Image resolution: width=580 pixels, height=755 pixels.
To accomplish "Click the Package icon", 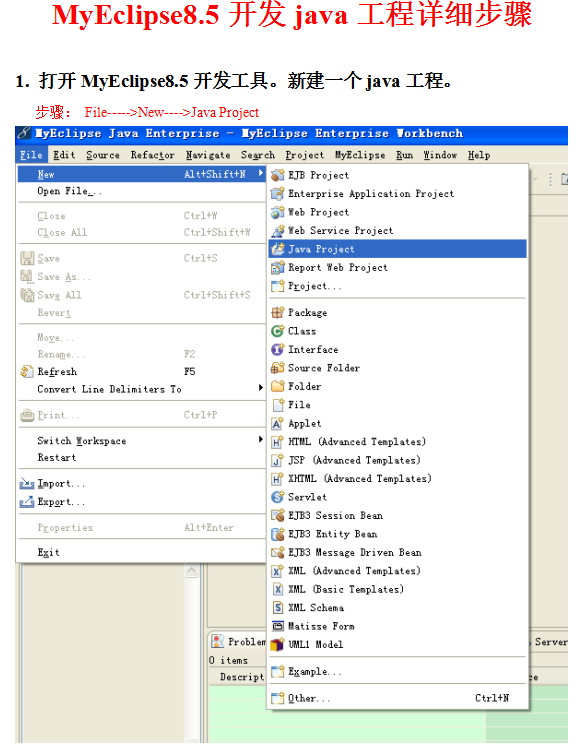I will click(278, 313).
